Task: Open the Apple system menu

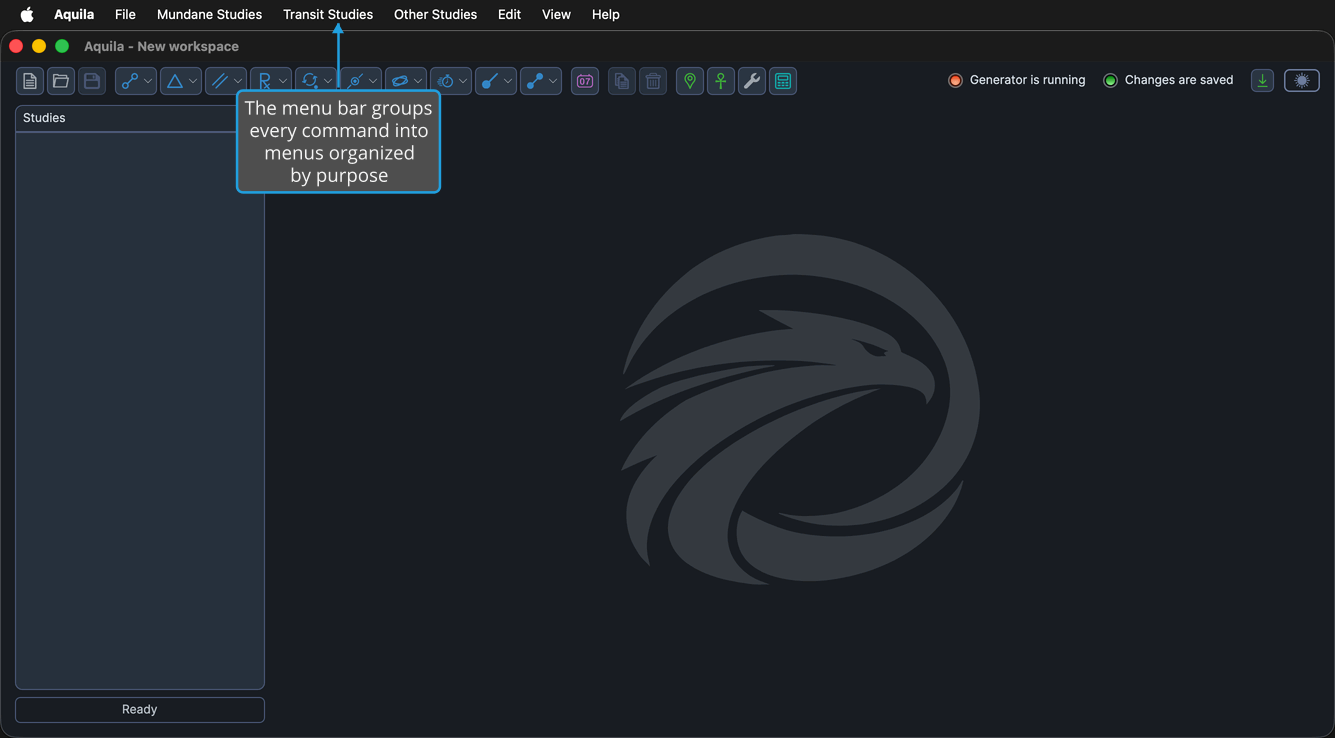Action: [27, 14]
